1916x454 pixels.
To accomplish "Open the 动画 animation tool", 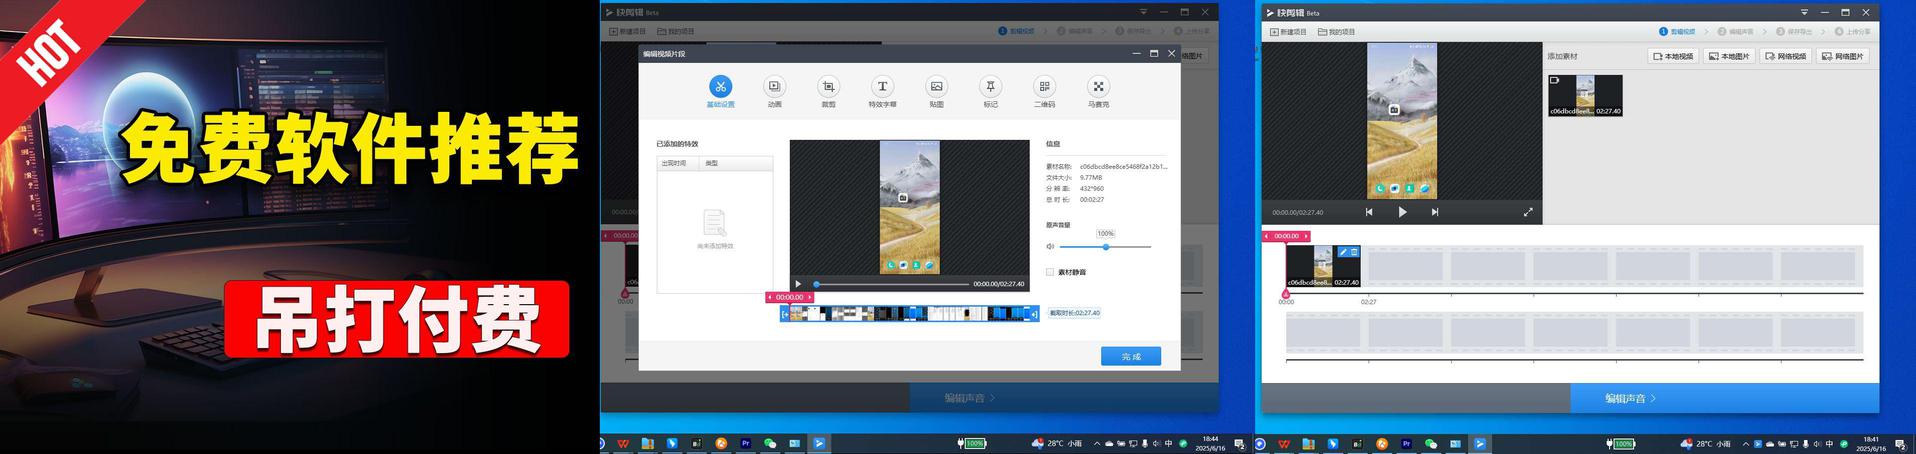I will (x=774, y=87).
